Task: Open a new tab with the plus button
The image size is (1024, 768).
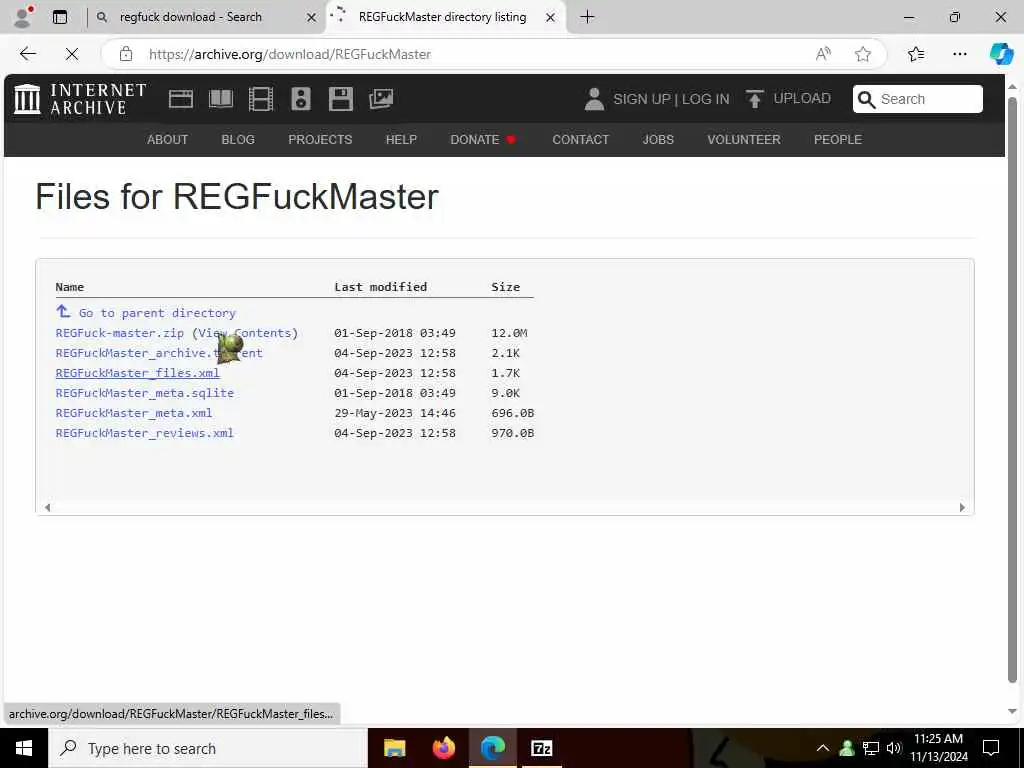Action: [x=587, y=17]
